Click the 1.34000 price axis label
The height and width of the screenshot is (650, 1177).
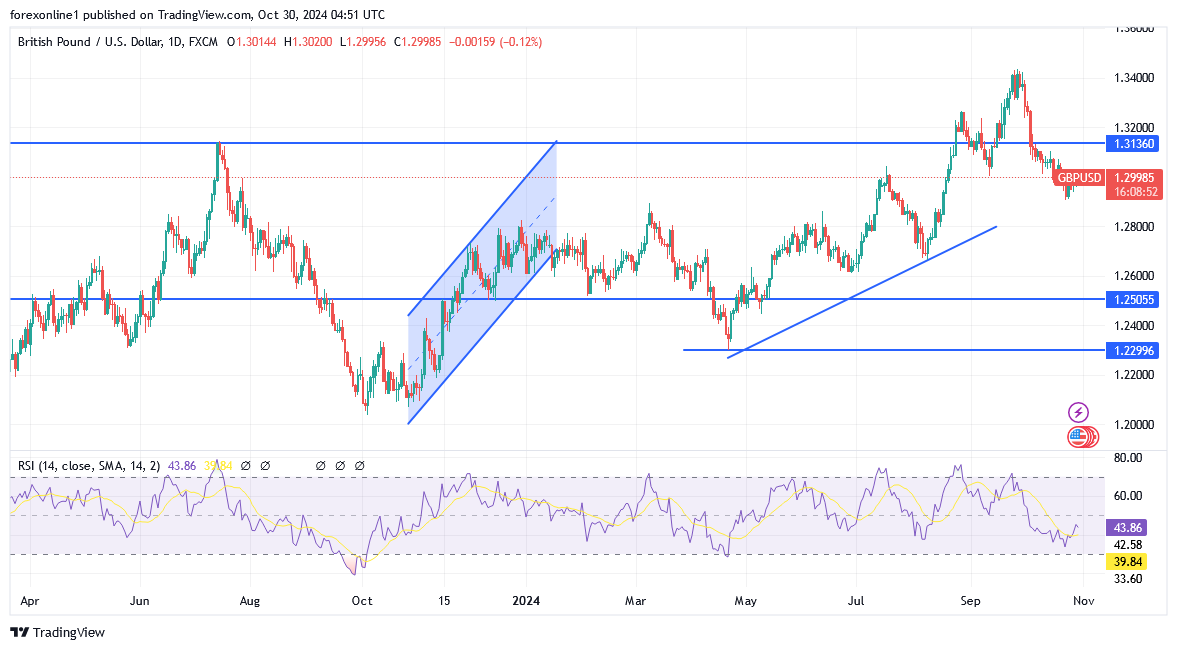tap(1133, 78)
